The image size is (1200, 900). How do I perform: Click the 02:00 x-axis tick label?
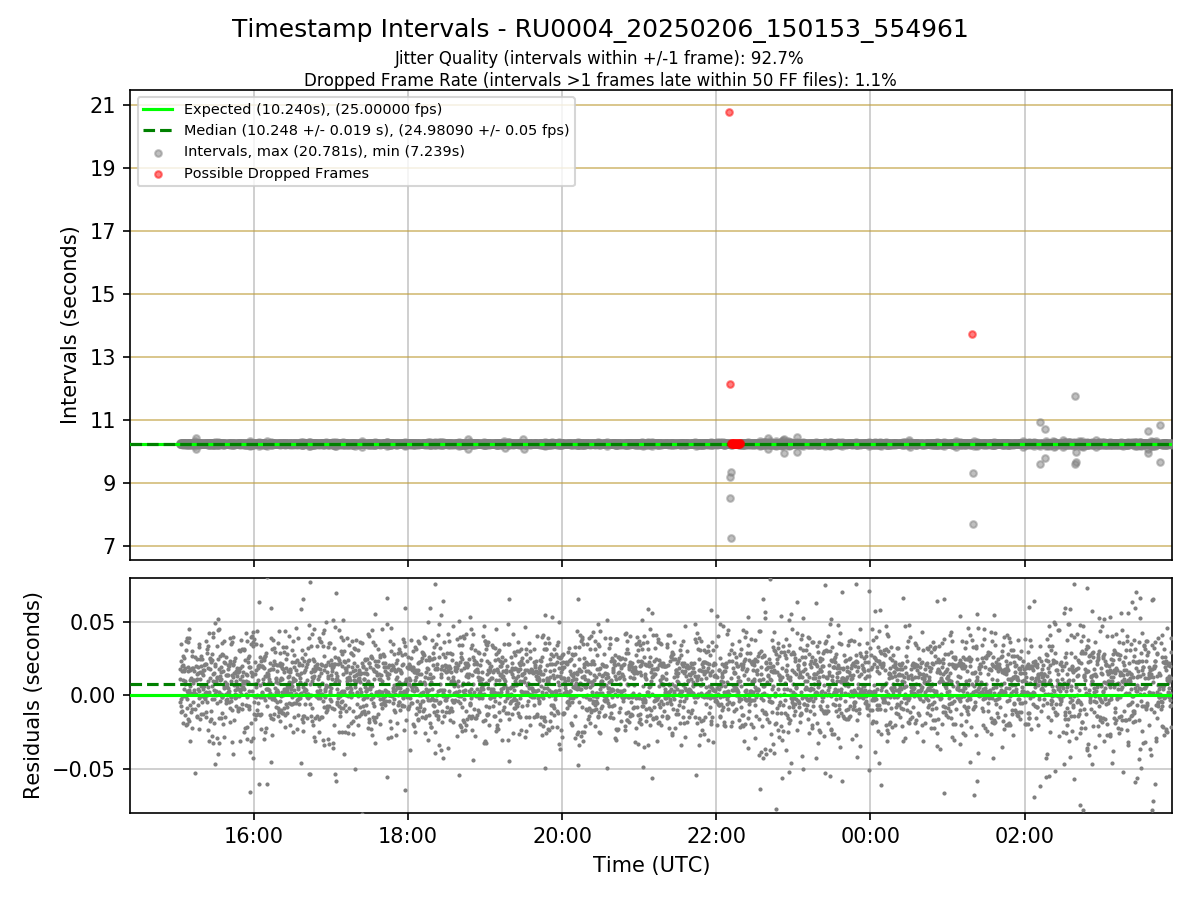[1024, 835]
